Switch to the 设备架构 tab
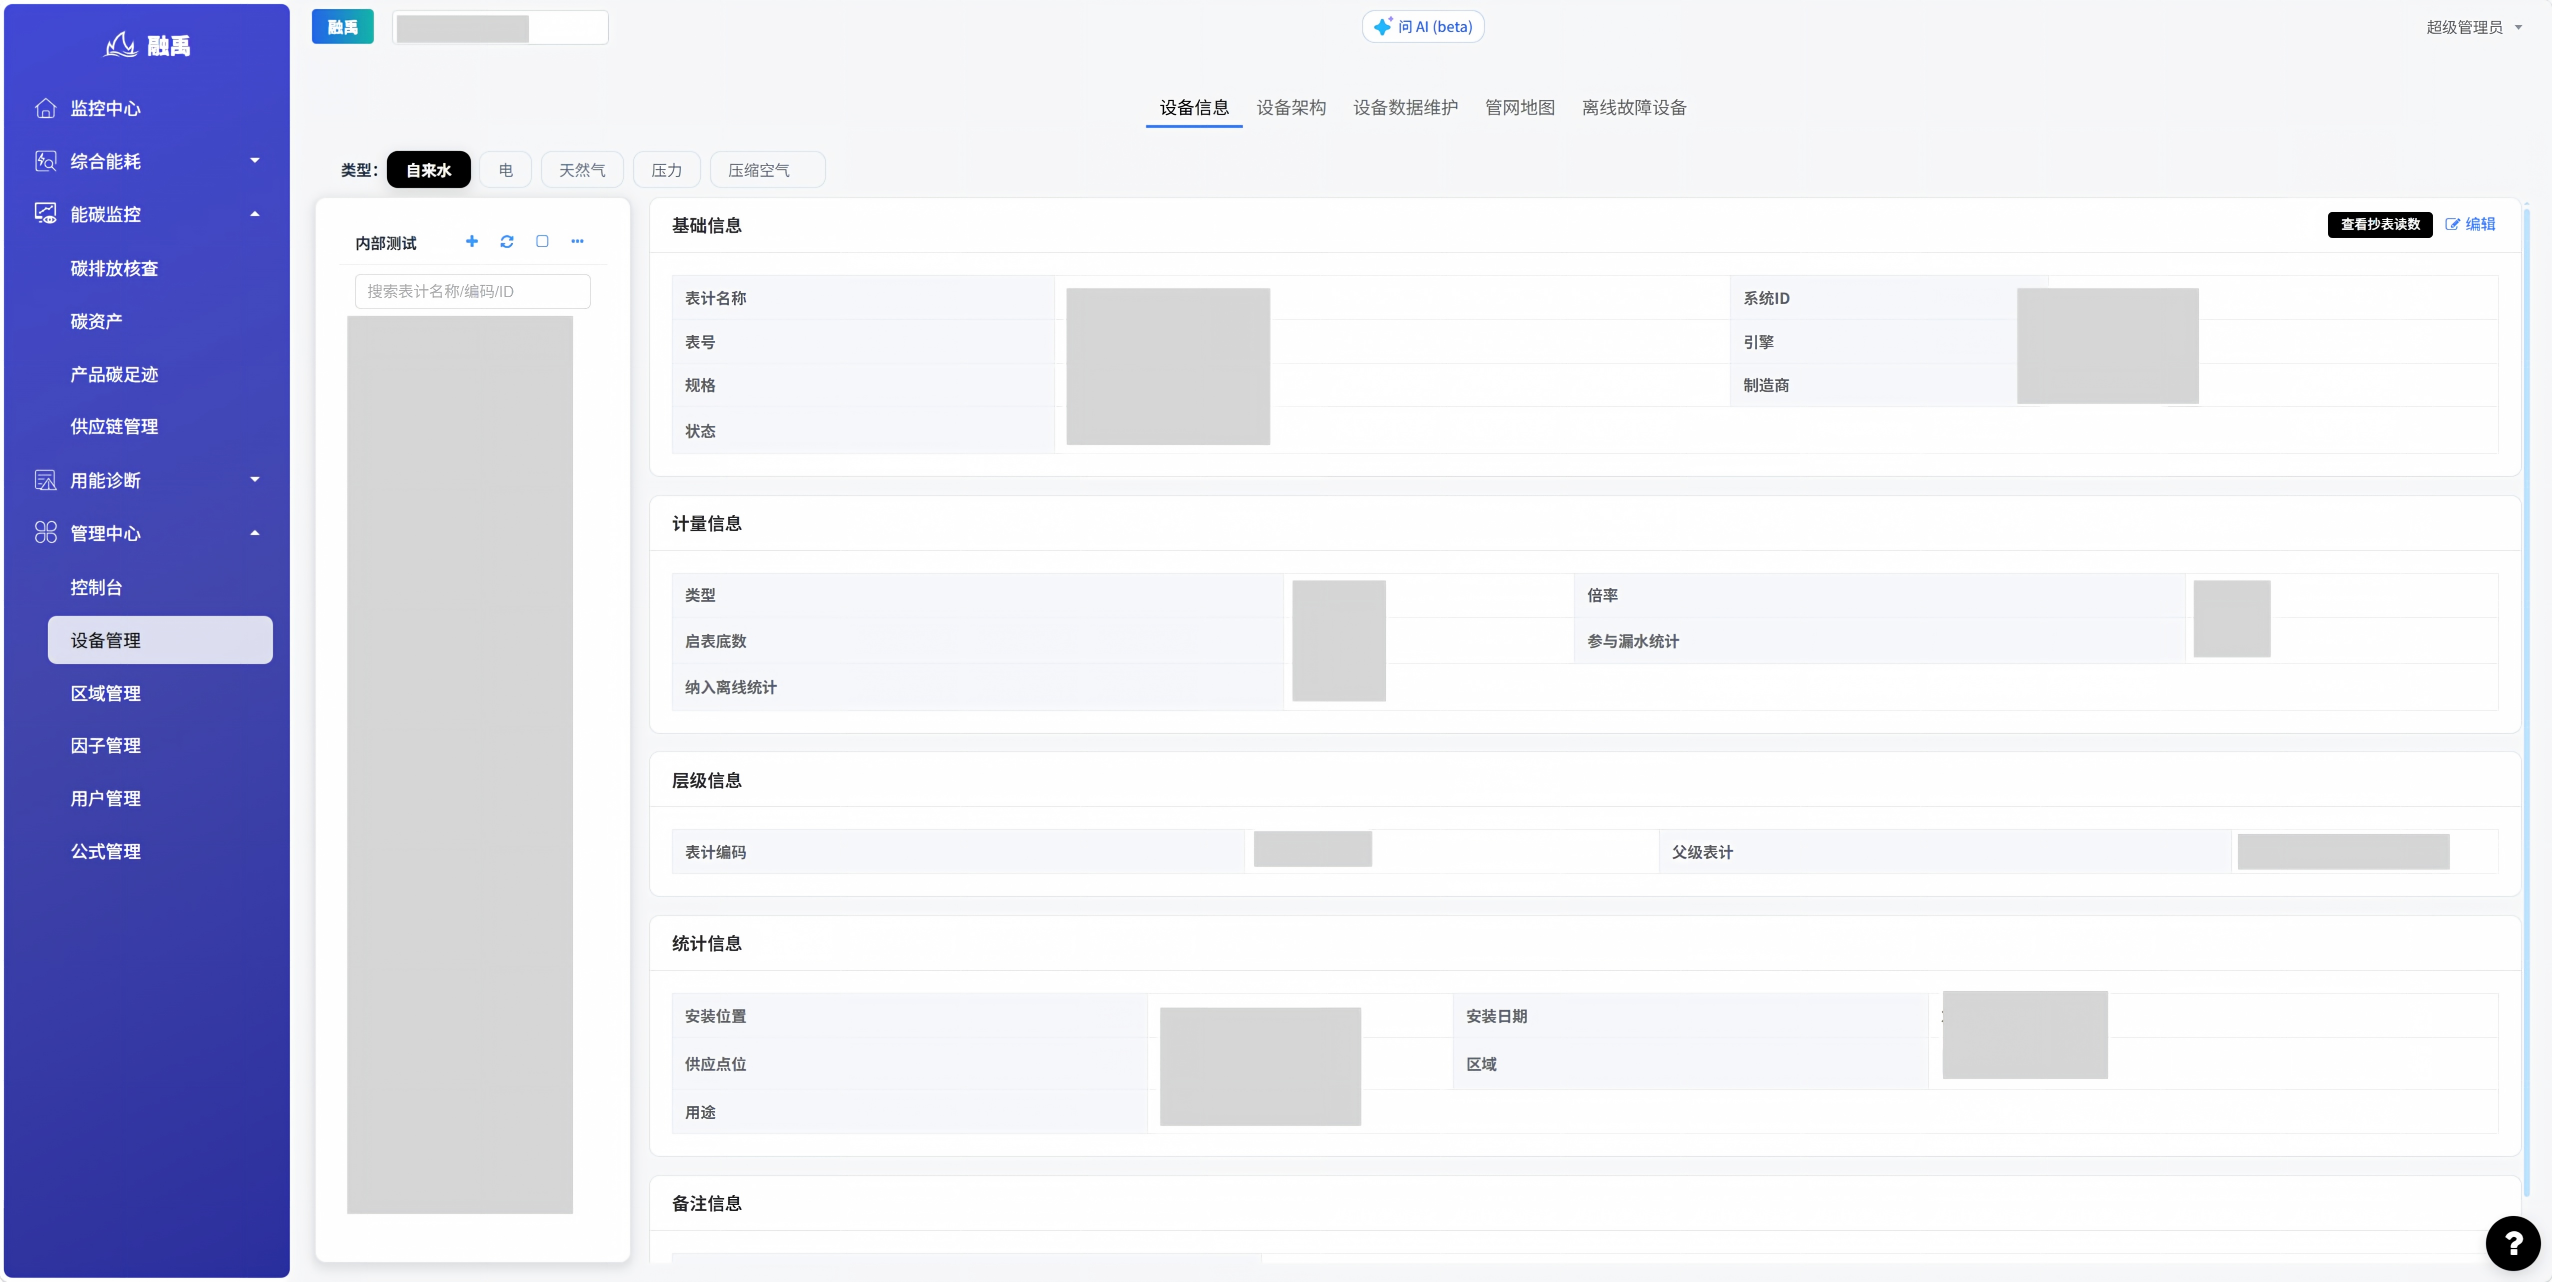 coord(1291,107)
